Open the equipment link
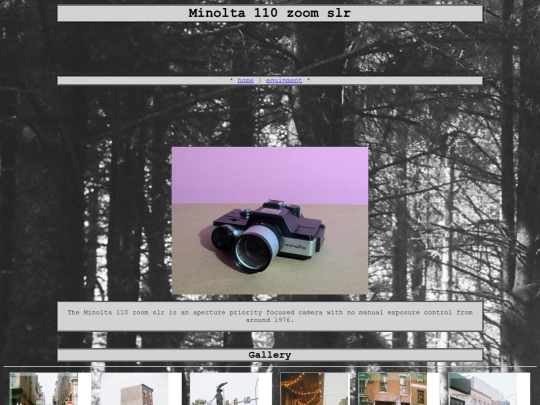540x405 pixels. pyautogui.click(x=284, y=80)
